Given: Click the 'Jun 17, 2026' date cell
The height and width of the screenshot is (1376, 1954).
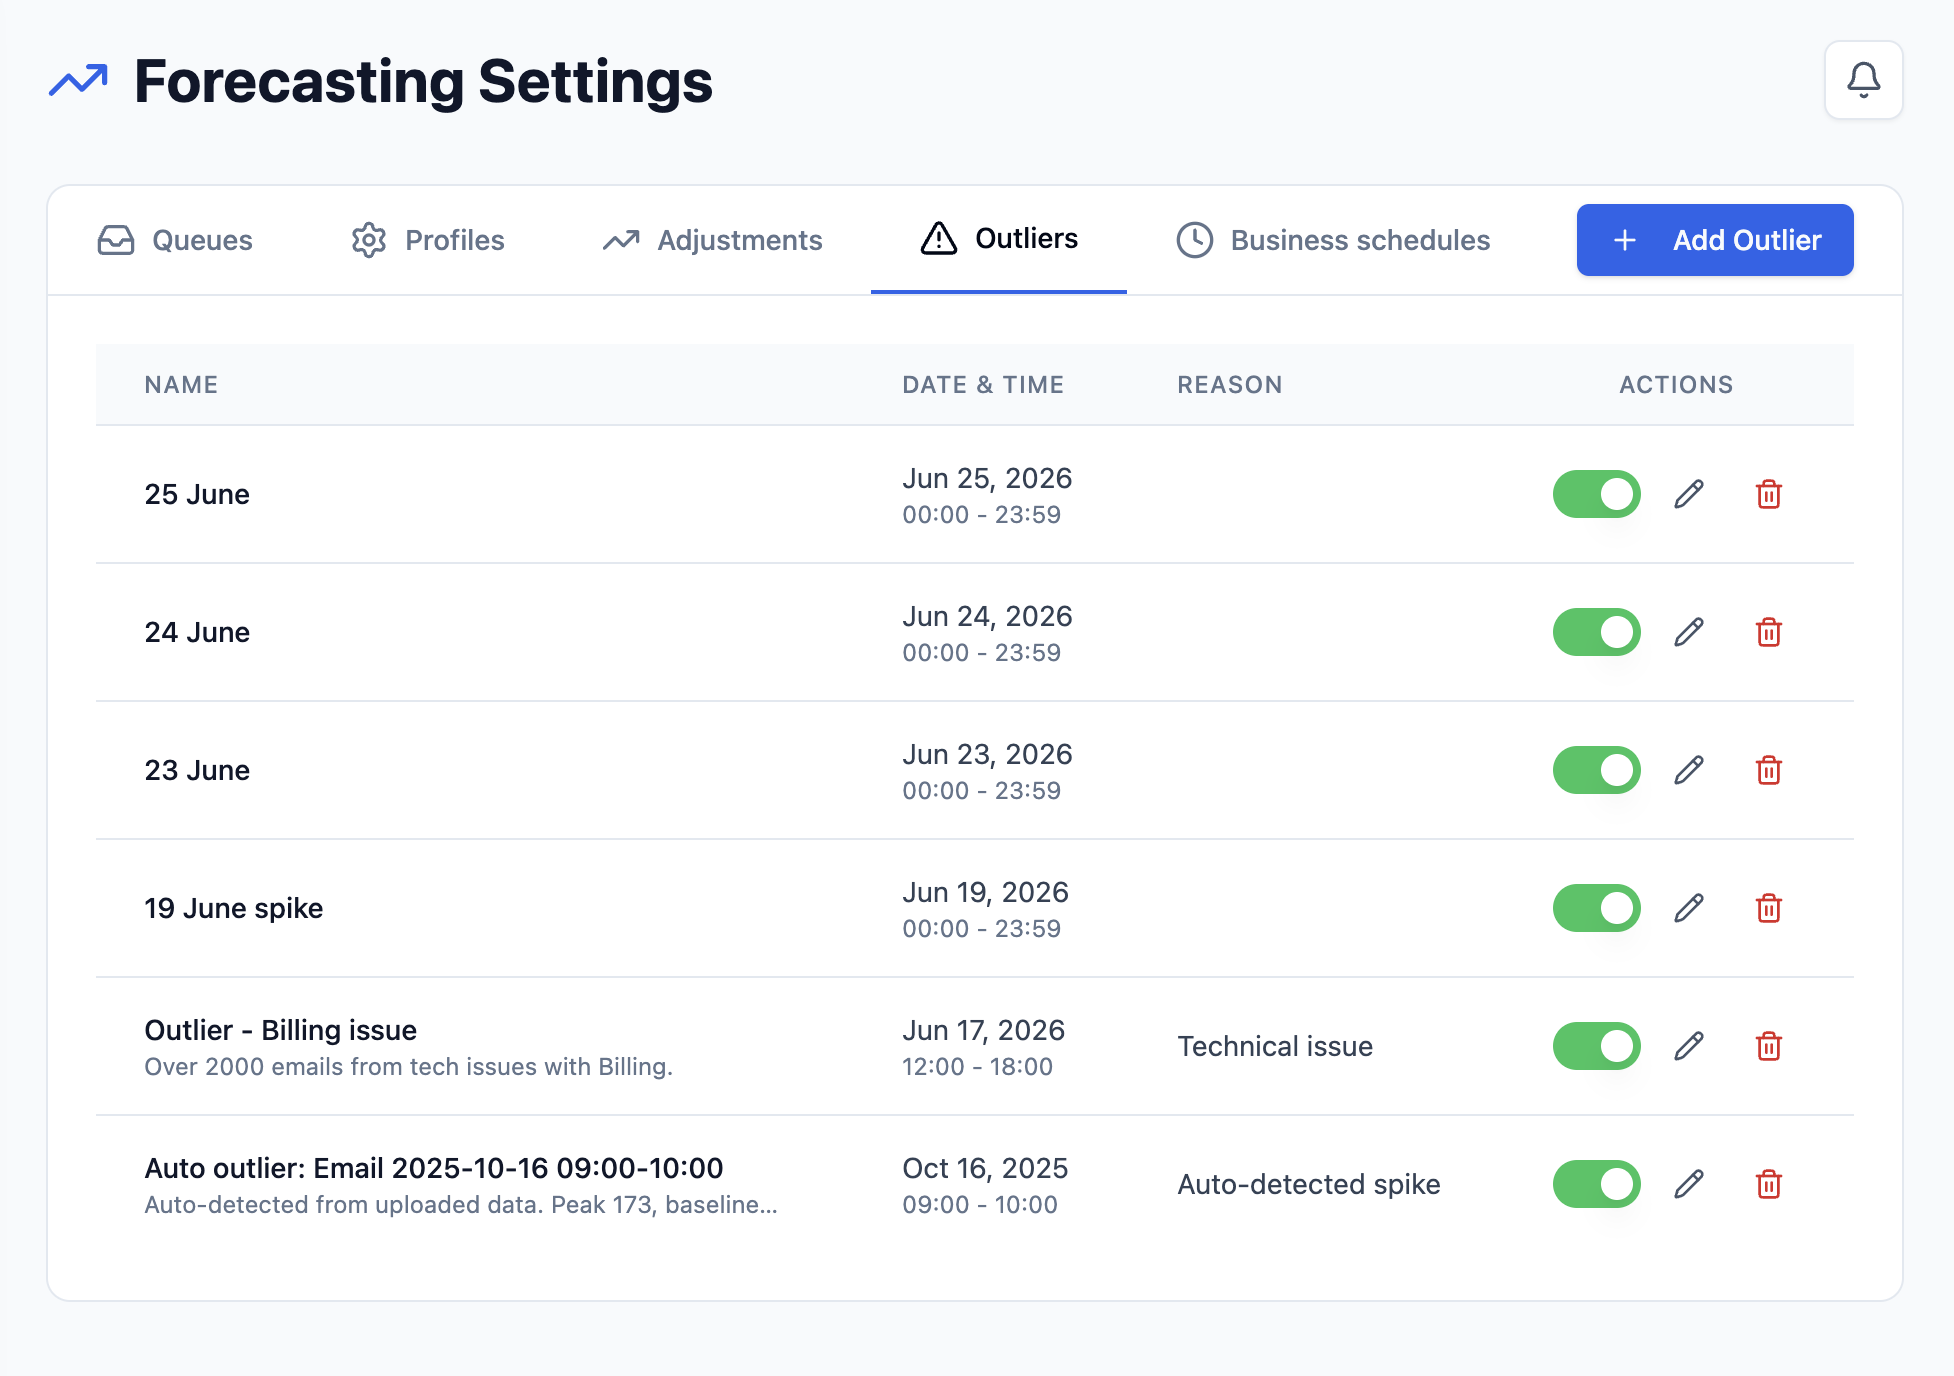Looking at the screenshot, I should (983, 1030).
